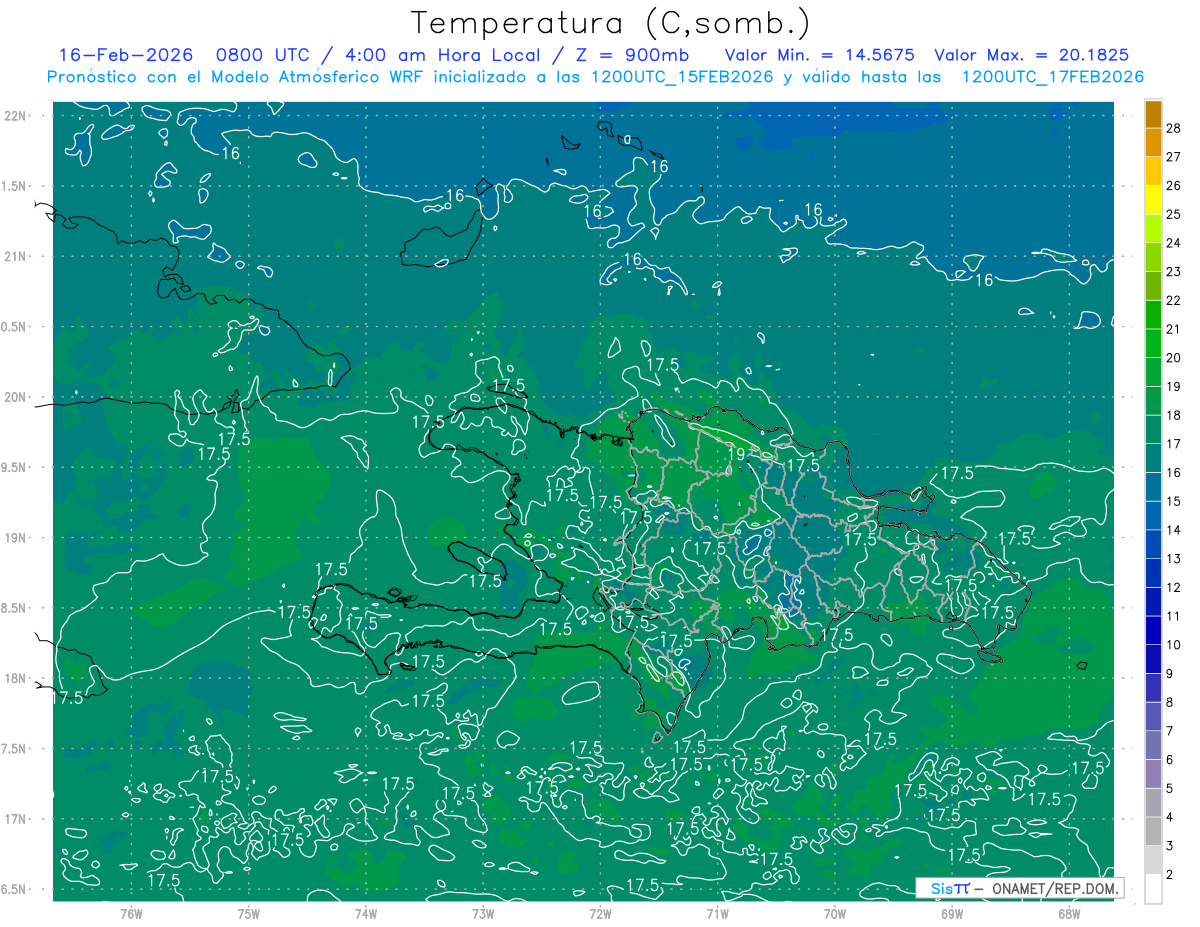
Task: Select the '1200UTC_17FEB2026' valid-until time text
Action: point(1052,77)
